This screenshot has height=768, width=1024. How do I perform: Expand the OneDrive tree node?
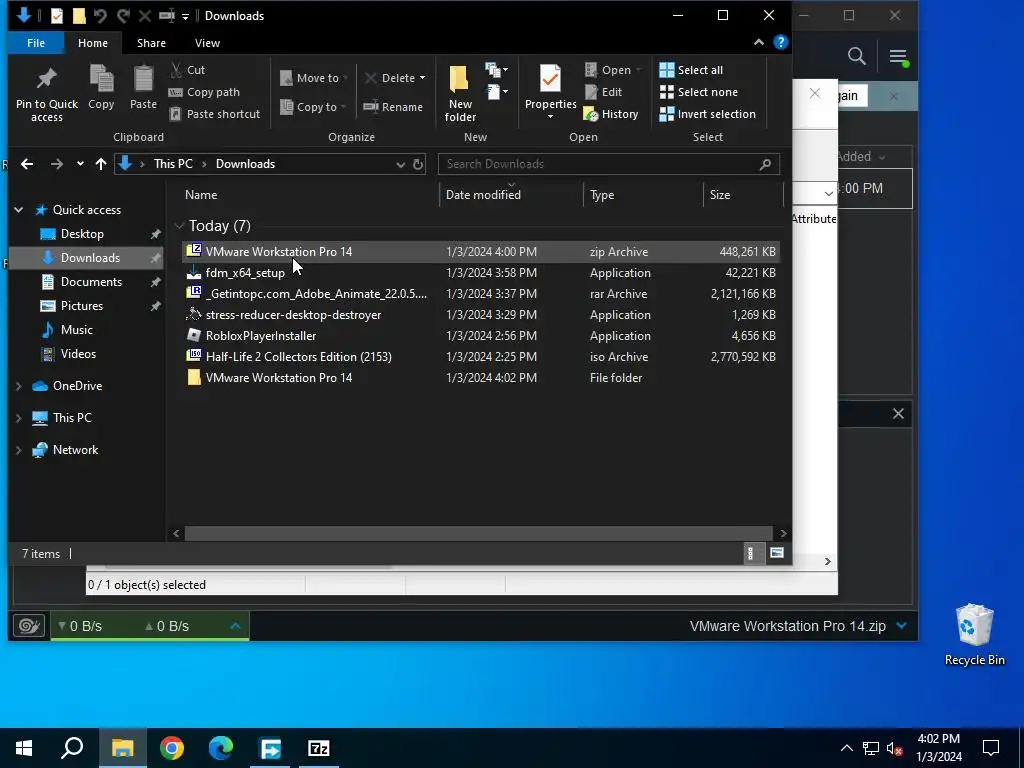[x=18, y=386]
